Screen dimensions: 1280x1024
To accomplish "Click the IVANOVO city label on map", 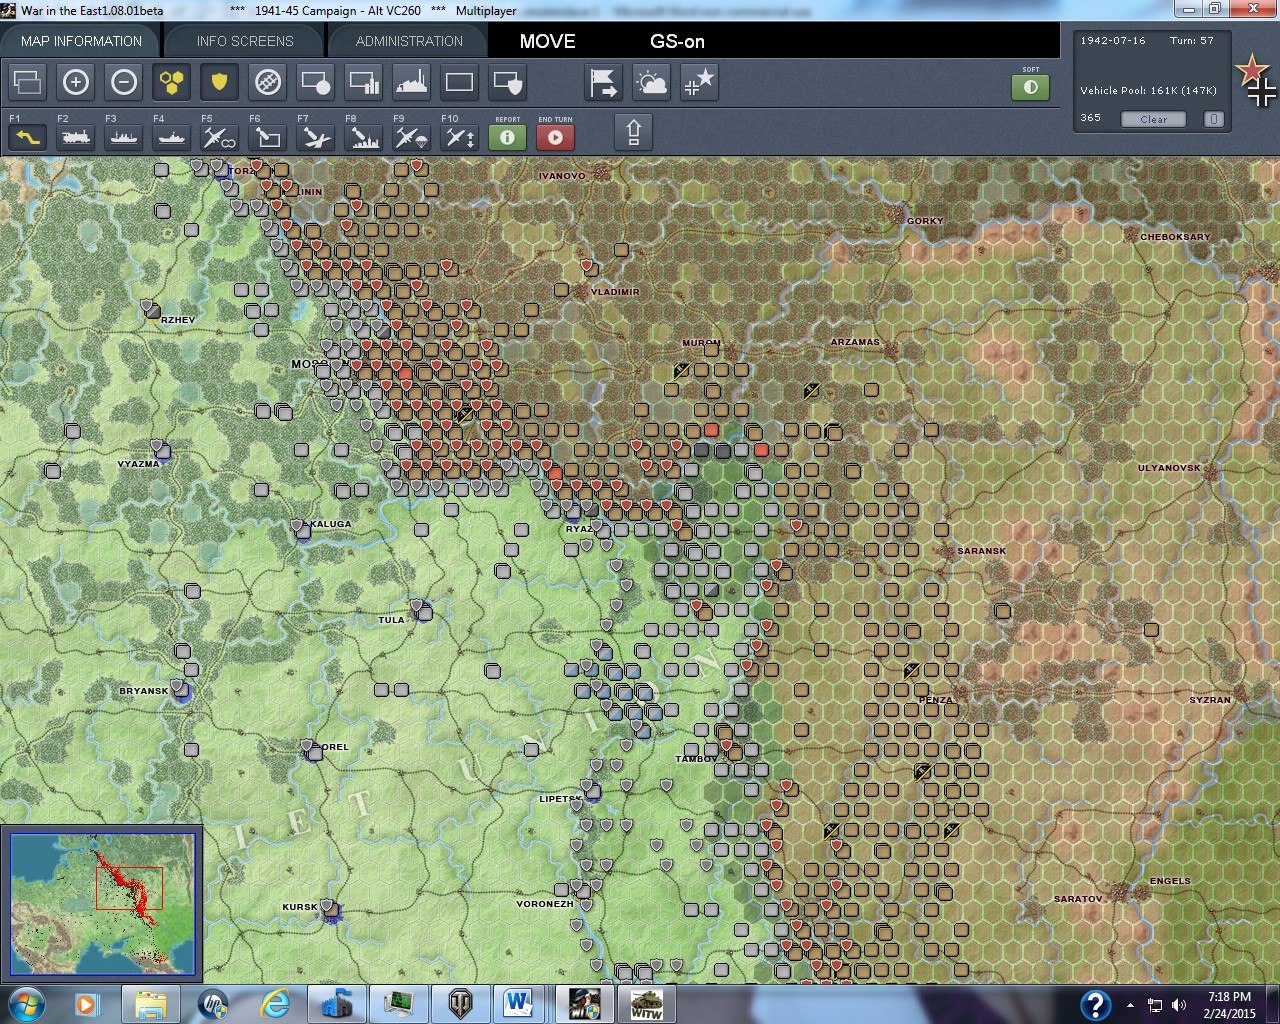I will pos(562,176).
